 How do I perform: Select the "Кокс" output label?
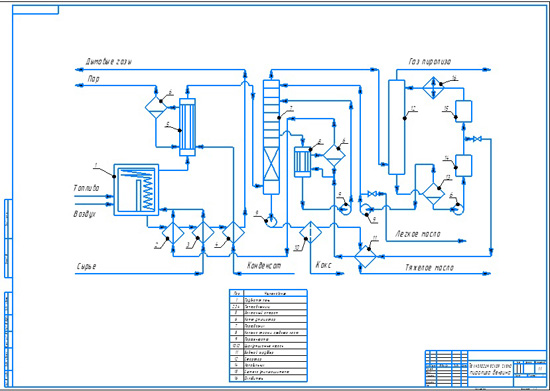coord(324,264)
